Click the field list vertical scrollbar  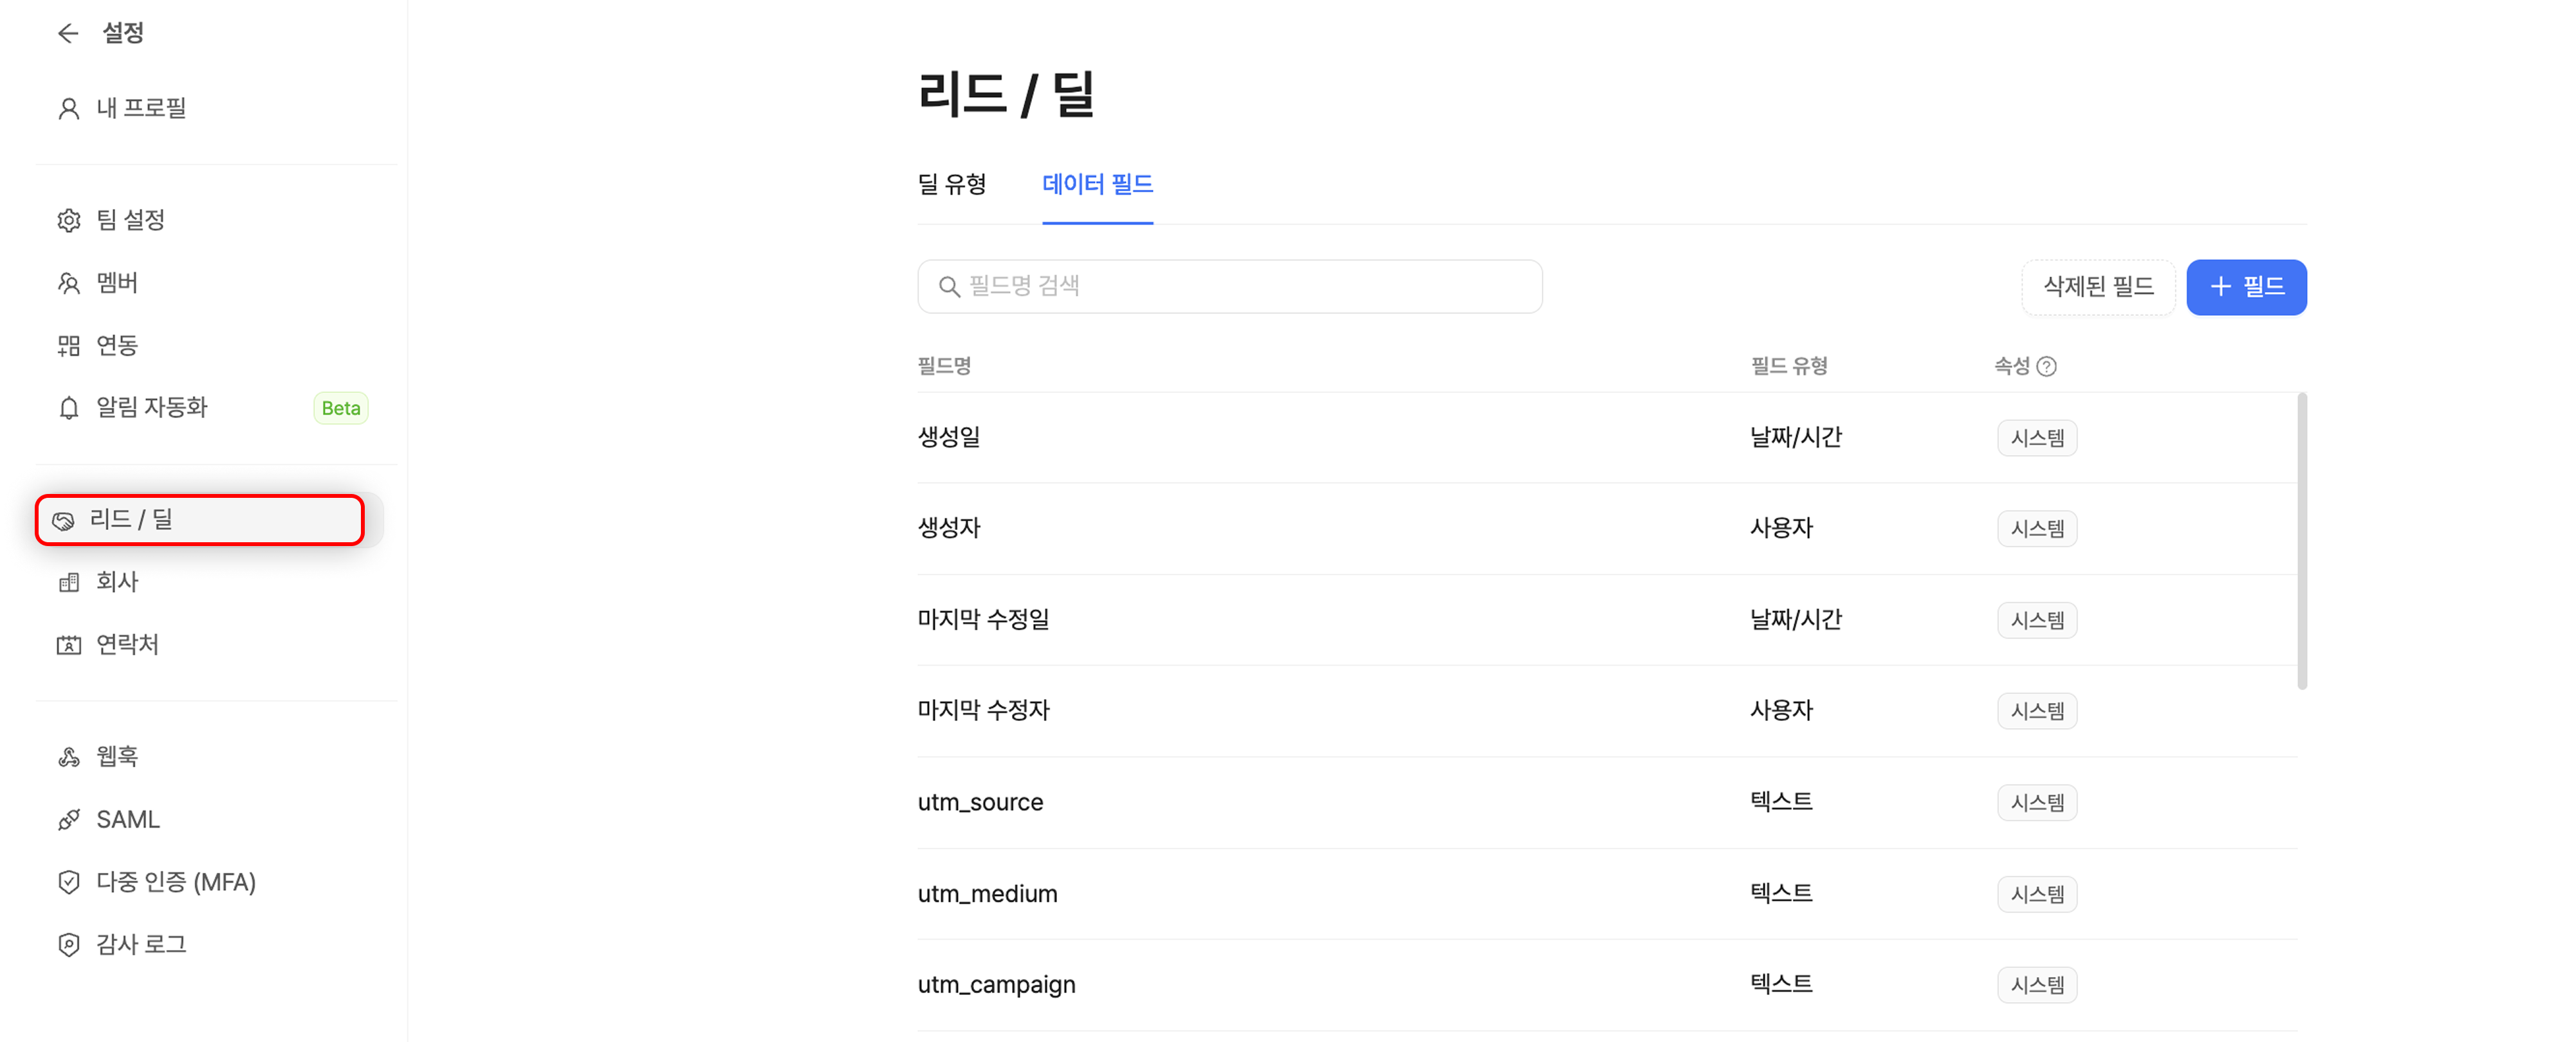2302,541
